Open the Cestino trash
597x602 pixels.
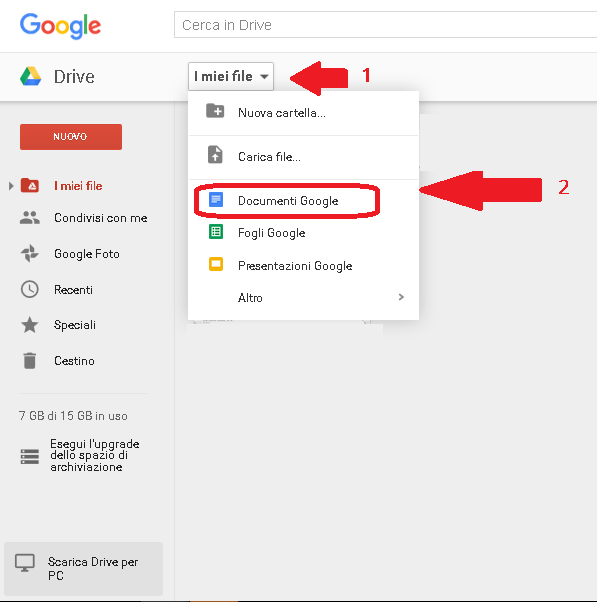pos(74,361)
